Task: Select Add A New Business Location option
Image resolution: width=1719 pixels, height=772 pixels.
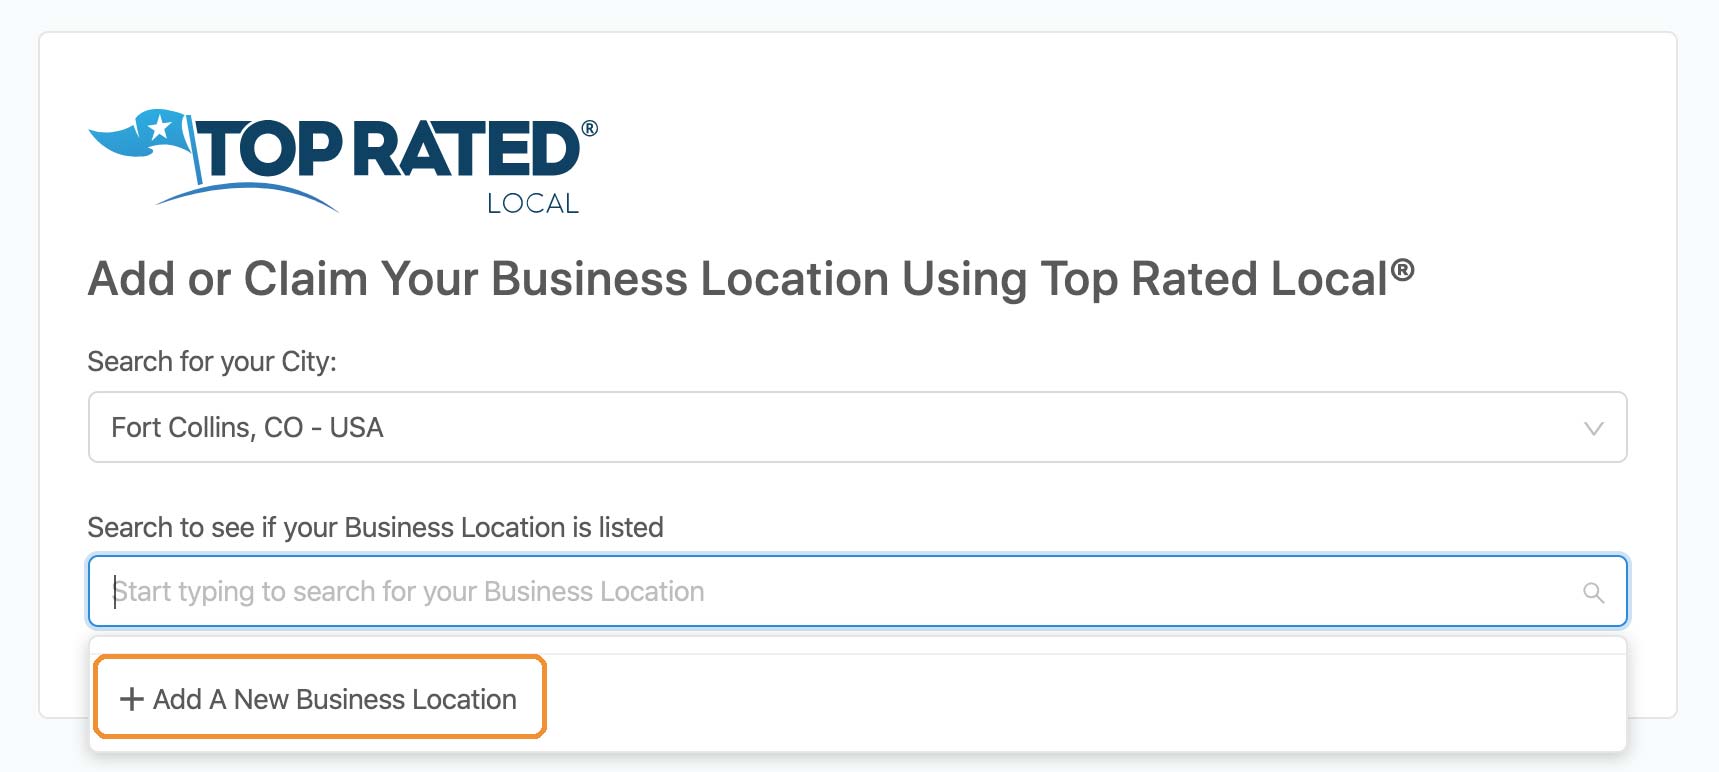Action: [x=319, y=697]
